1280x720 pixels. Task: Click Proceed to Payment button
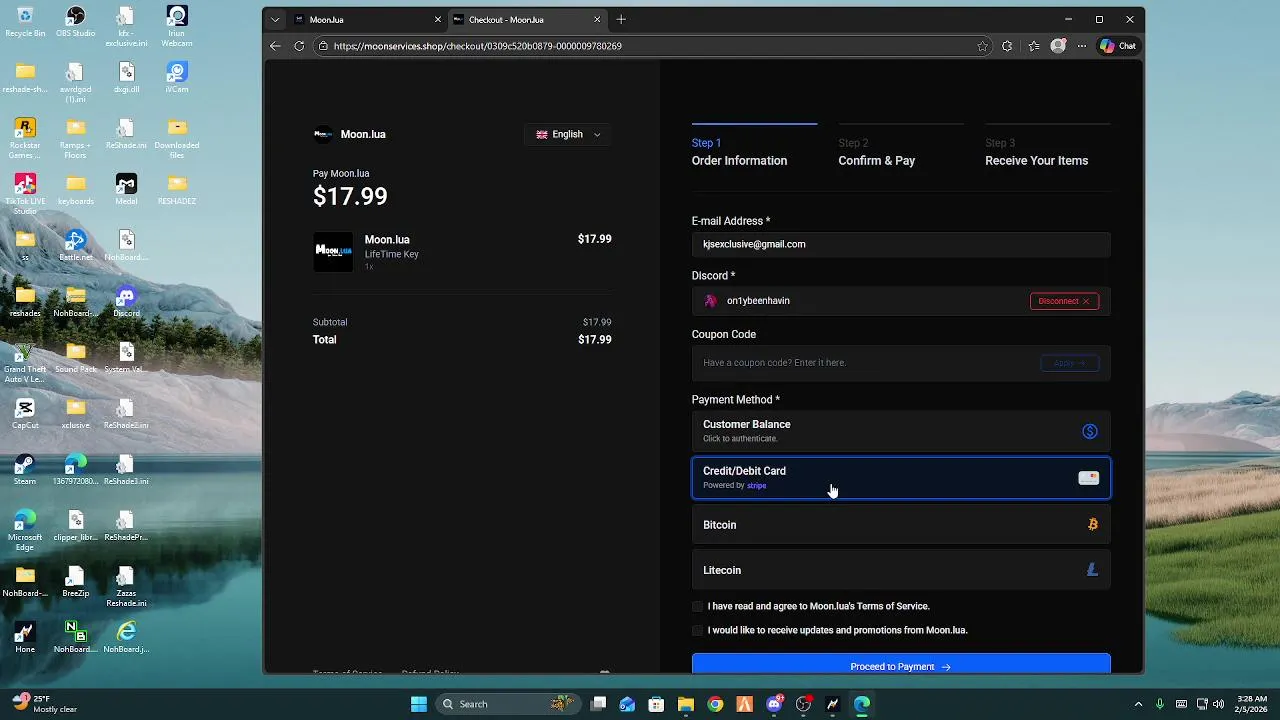[901, 665]
